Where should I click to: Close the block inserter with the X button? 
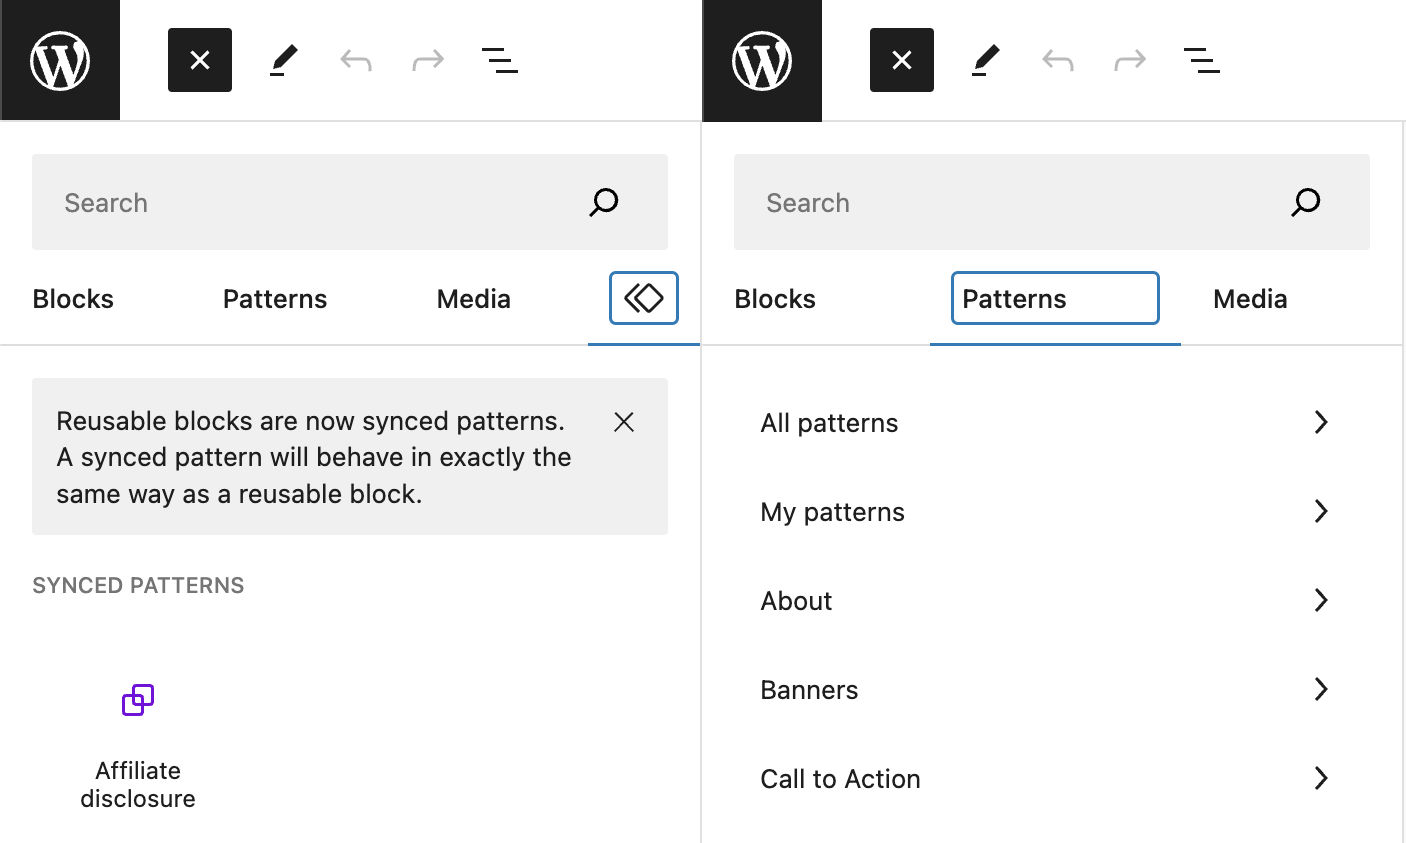click(199, 60)
